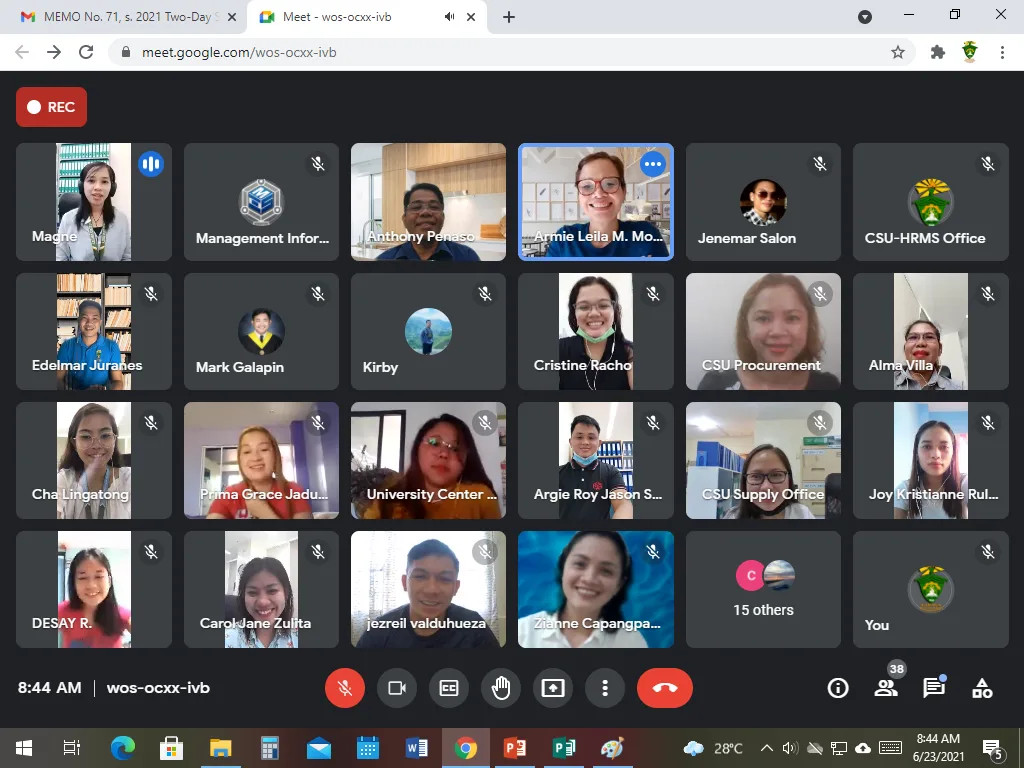Click the 15 others participants tile
This screenshot has width=1024, height=768.
[763, 589]
